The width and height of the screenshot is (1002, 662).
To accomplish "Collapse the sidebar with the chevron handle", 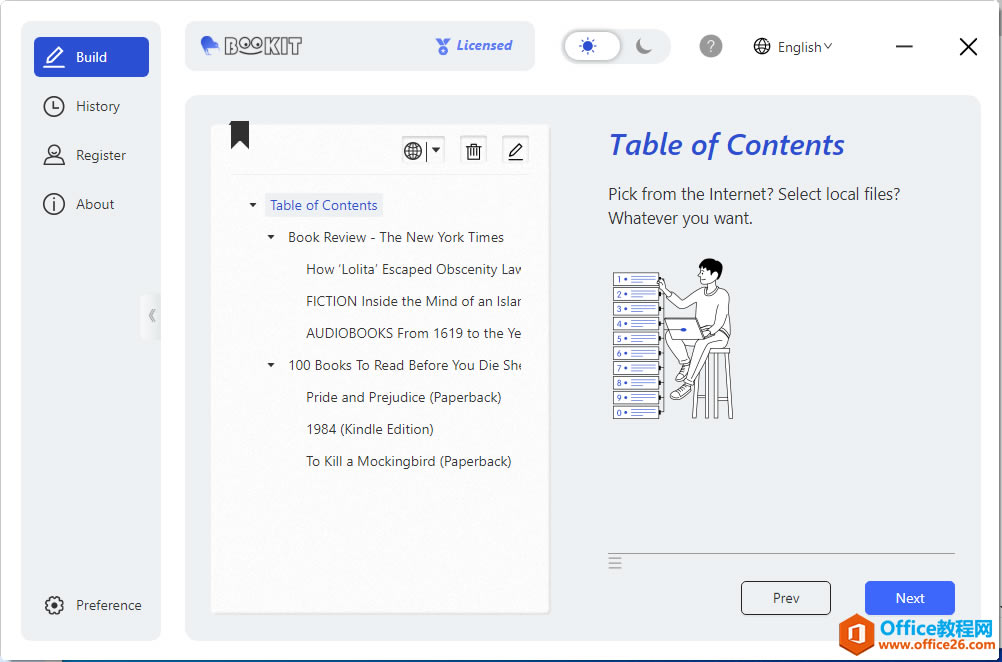I will [x=151, y=315].
